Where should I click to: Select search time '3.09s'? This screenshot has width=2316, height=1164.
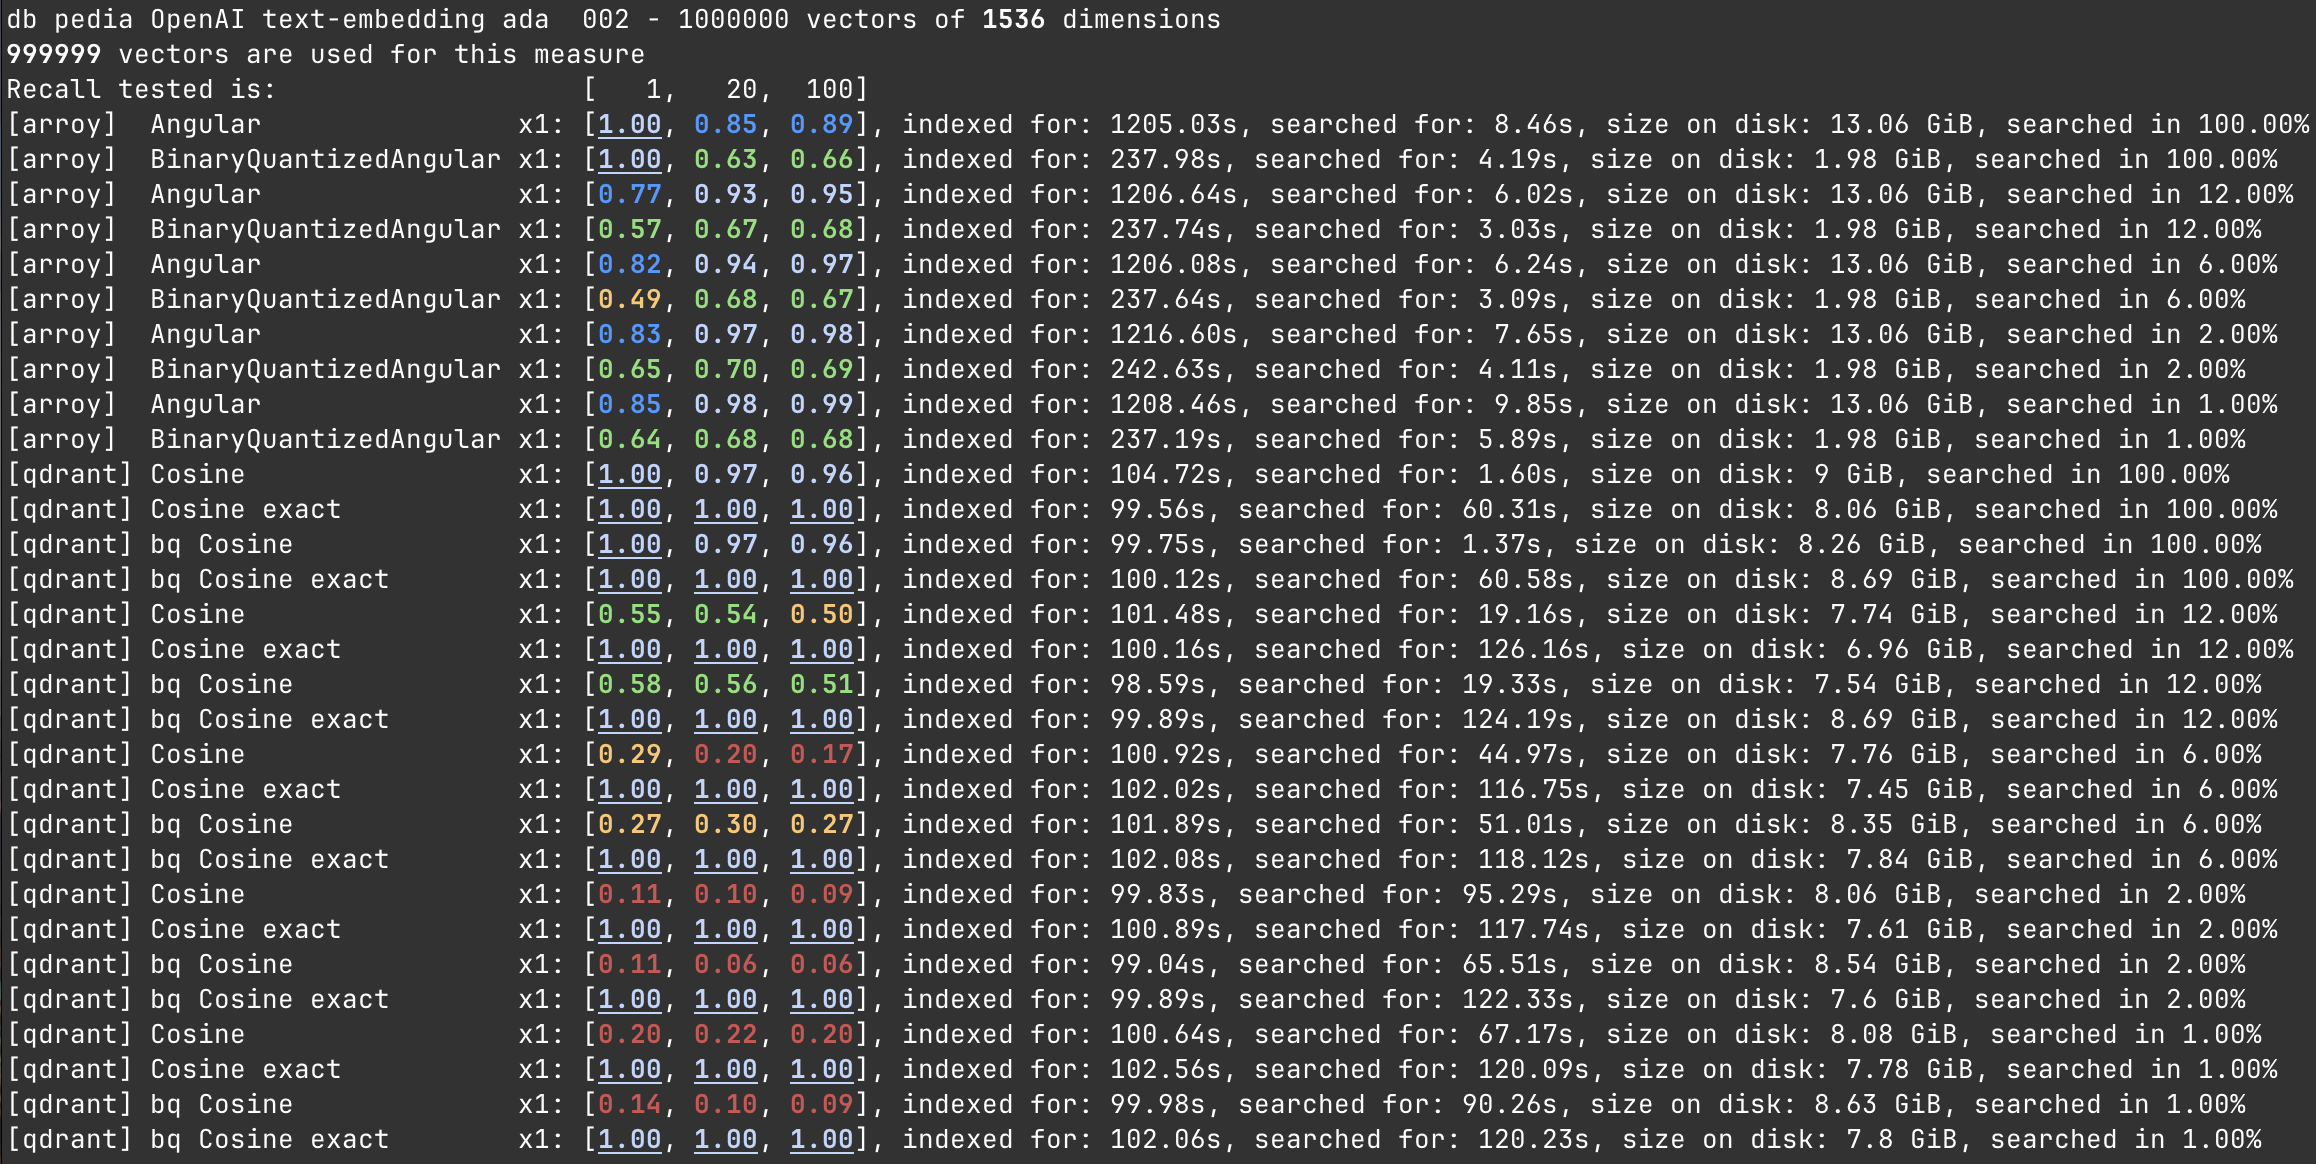1518,299
